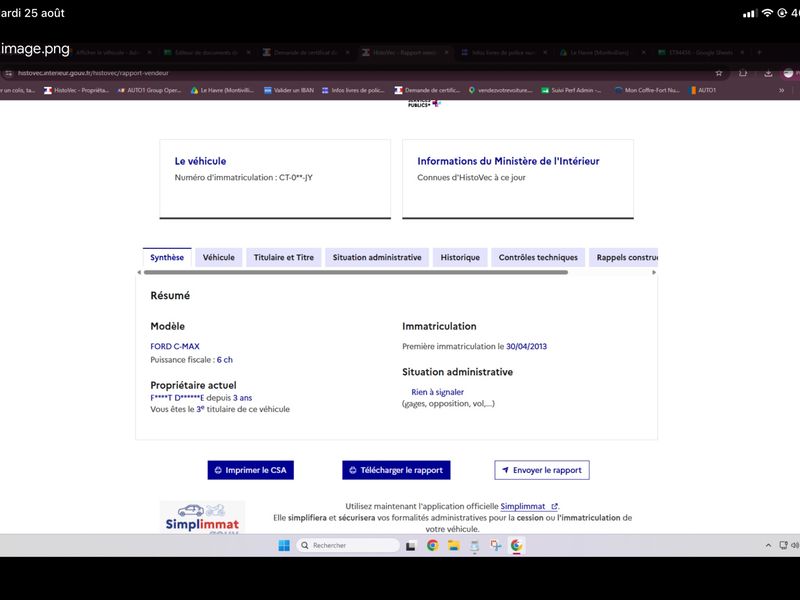Click the owner name F****T D******E
Viewport: 800px width, 600px height.
click(x=177, y=398)
